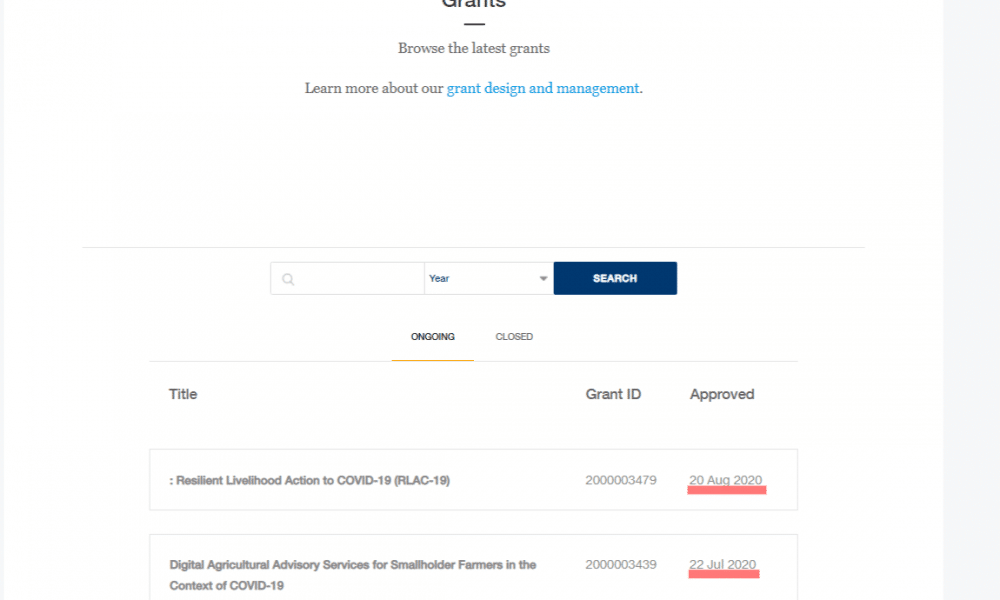
Task: Switch to the CLOSED tab
Action: (x=514, y=337)
